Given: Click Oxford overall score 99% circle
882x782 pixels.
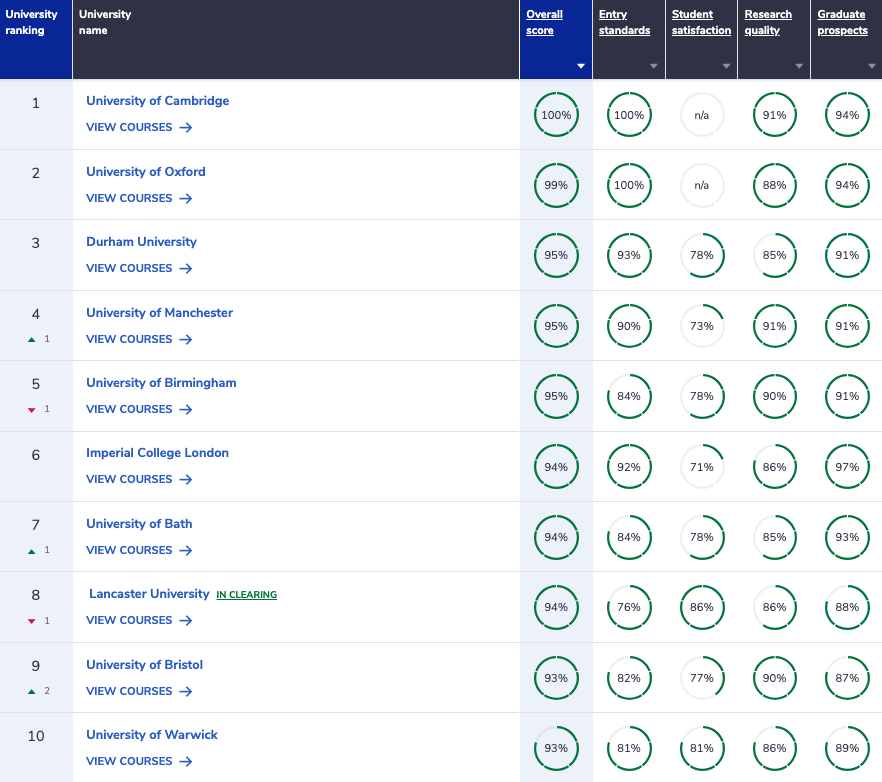Looking at the screenshot, I should coord(556,185).
